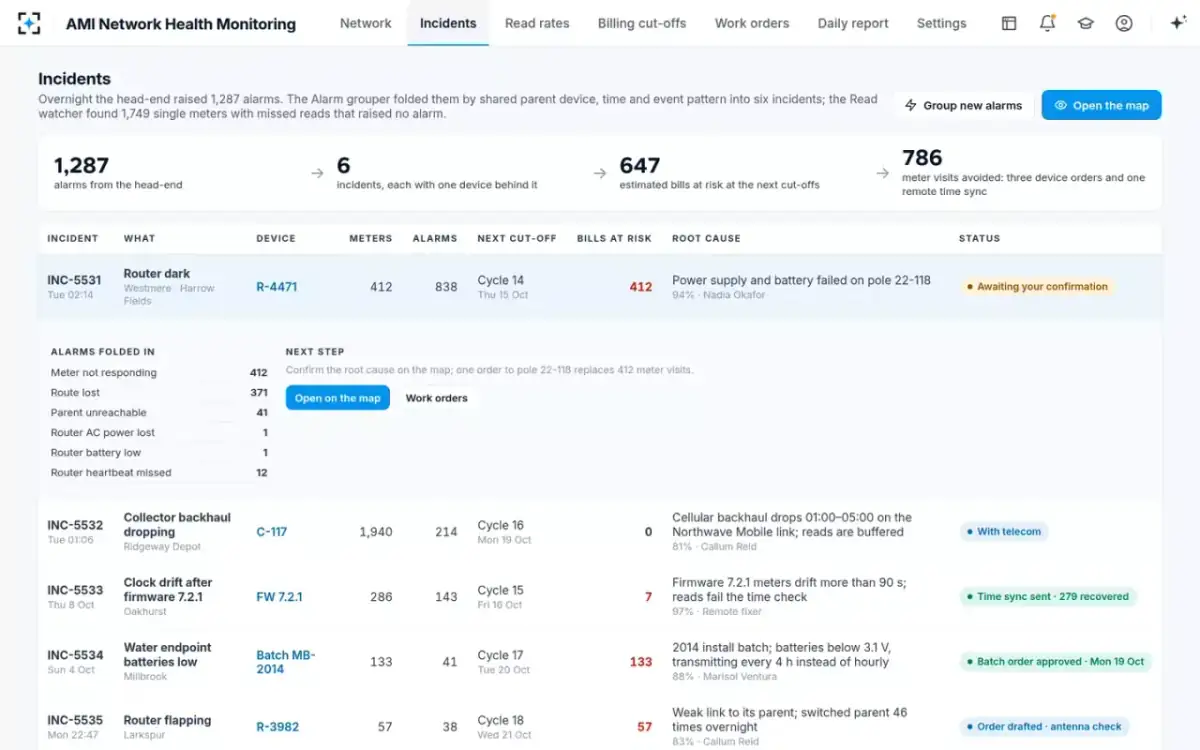This screenshot has height=750, width=1200.
Task: Switch to the Network tab
Action: click(x=365, y=23)
